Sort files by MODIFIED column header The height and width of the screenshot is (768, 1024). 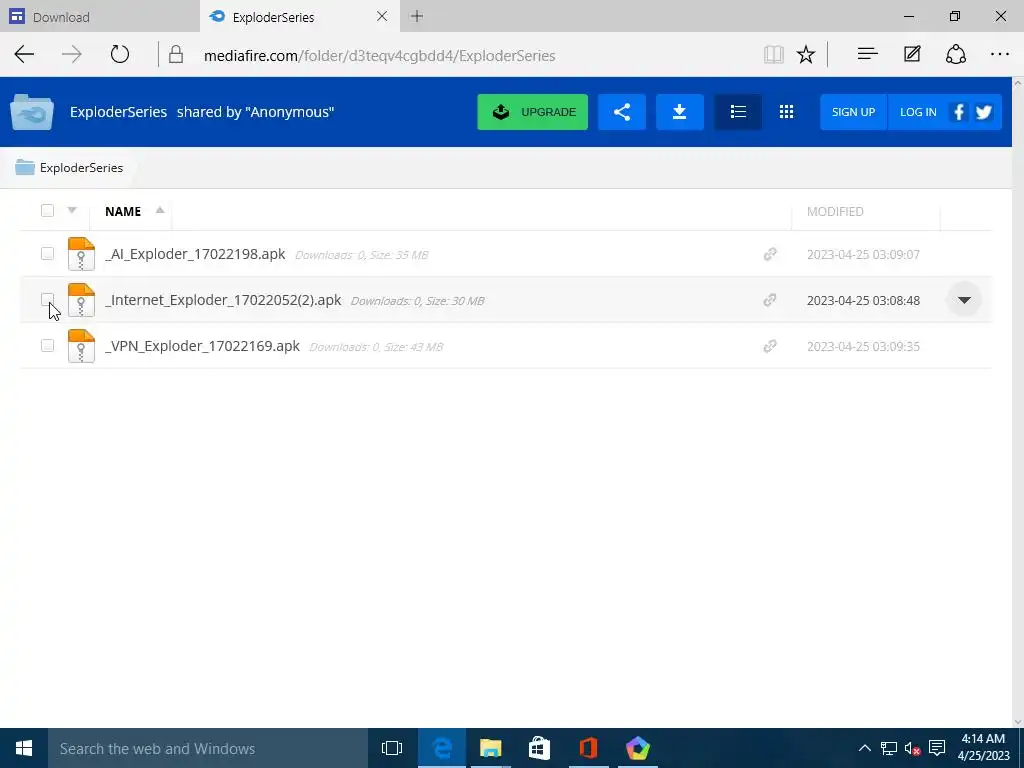coord(835,212)
